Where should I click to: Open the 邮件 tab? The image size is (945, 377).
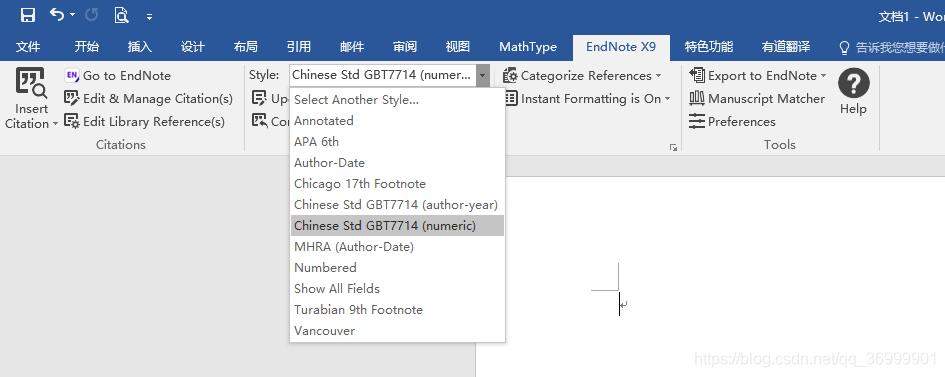[351, 47]
